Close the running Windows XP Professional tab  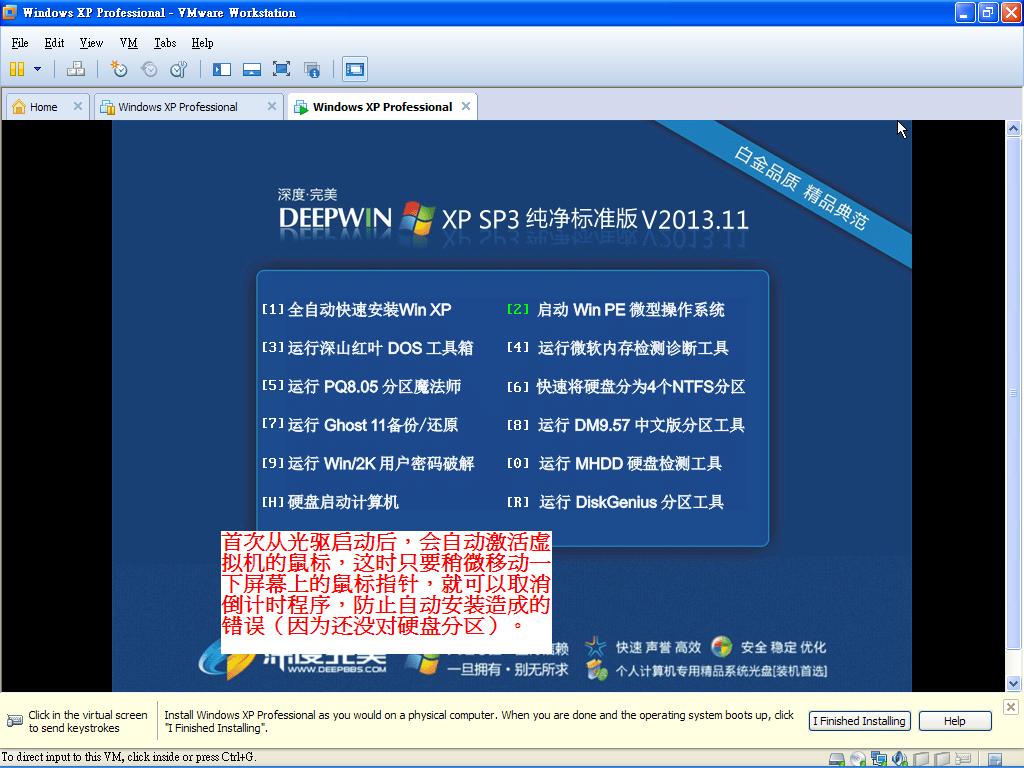(x=466, y=106)
